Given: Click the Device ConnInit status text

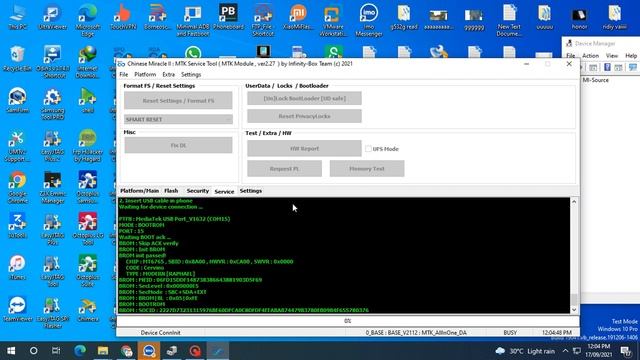Looking at the screenshot, I should click(160, 333).
